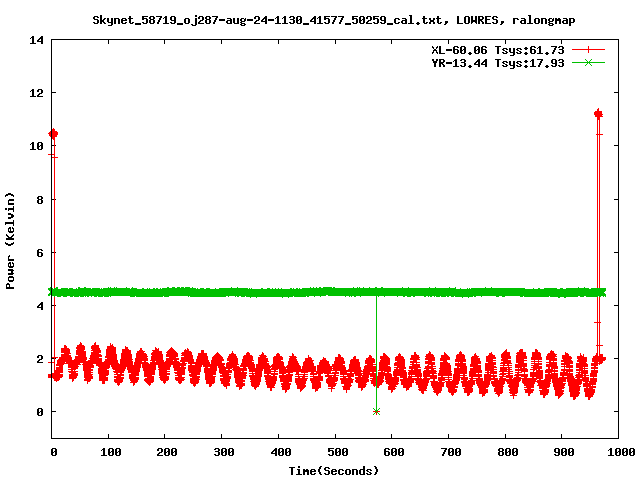Viewport: 640px width, 480px height.
Task: Click the y-axis tick label '14'
Action: 36,40
